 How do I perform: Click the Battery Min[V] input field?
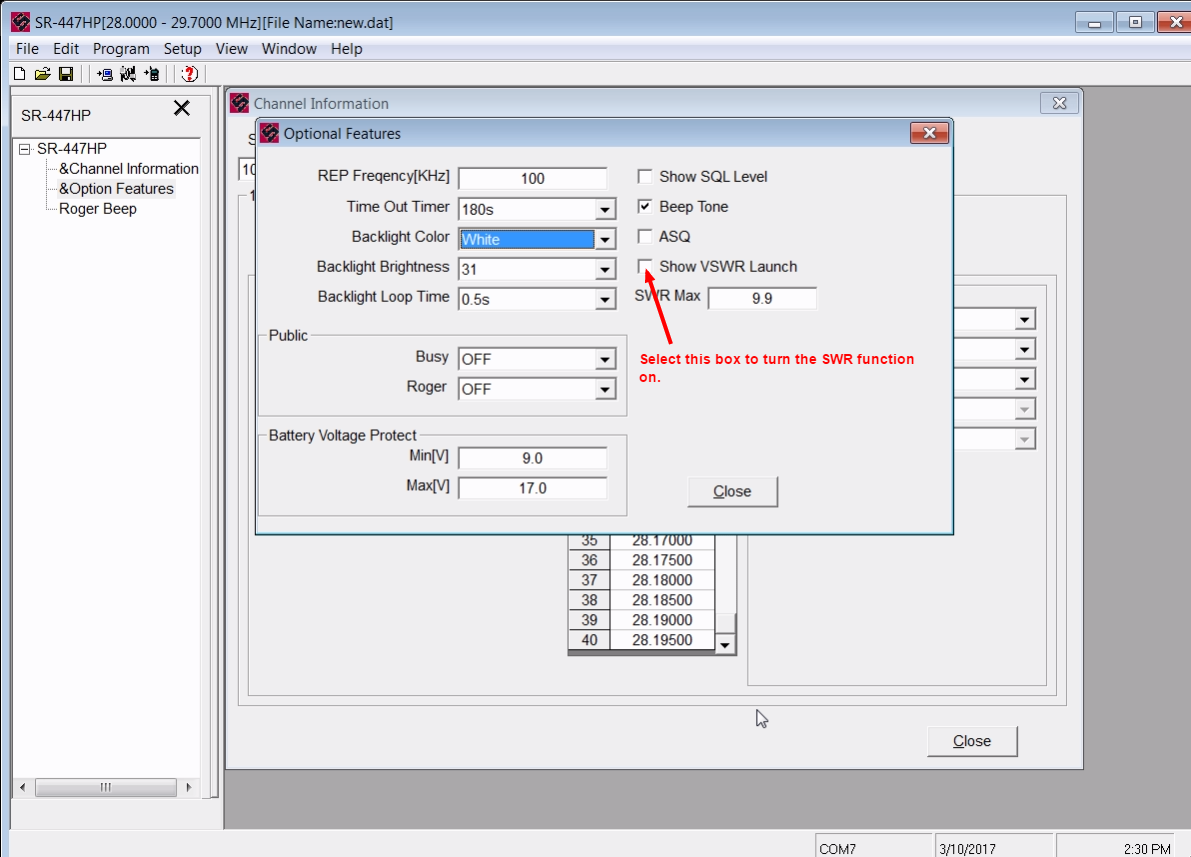point(532,458)
